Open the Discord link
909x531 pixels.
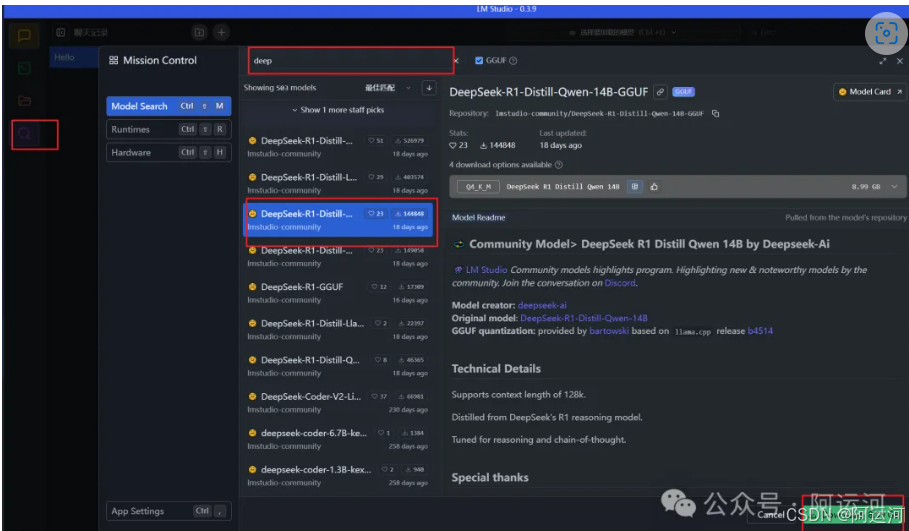(620, 283)
